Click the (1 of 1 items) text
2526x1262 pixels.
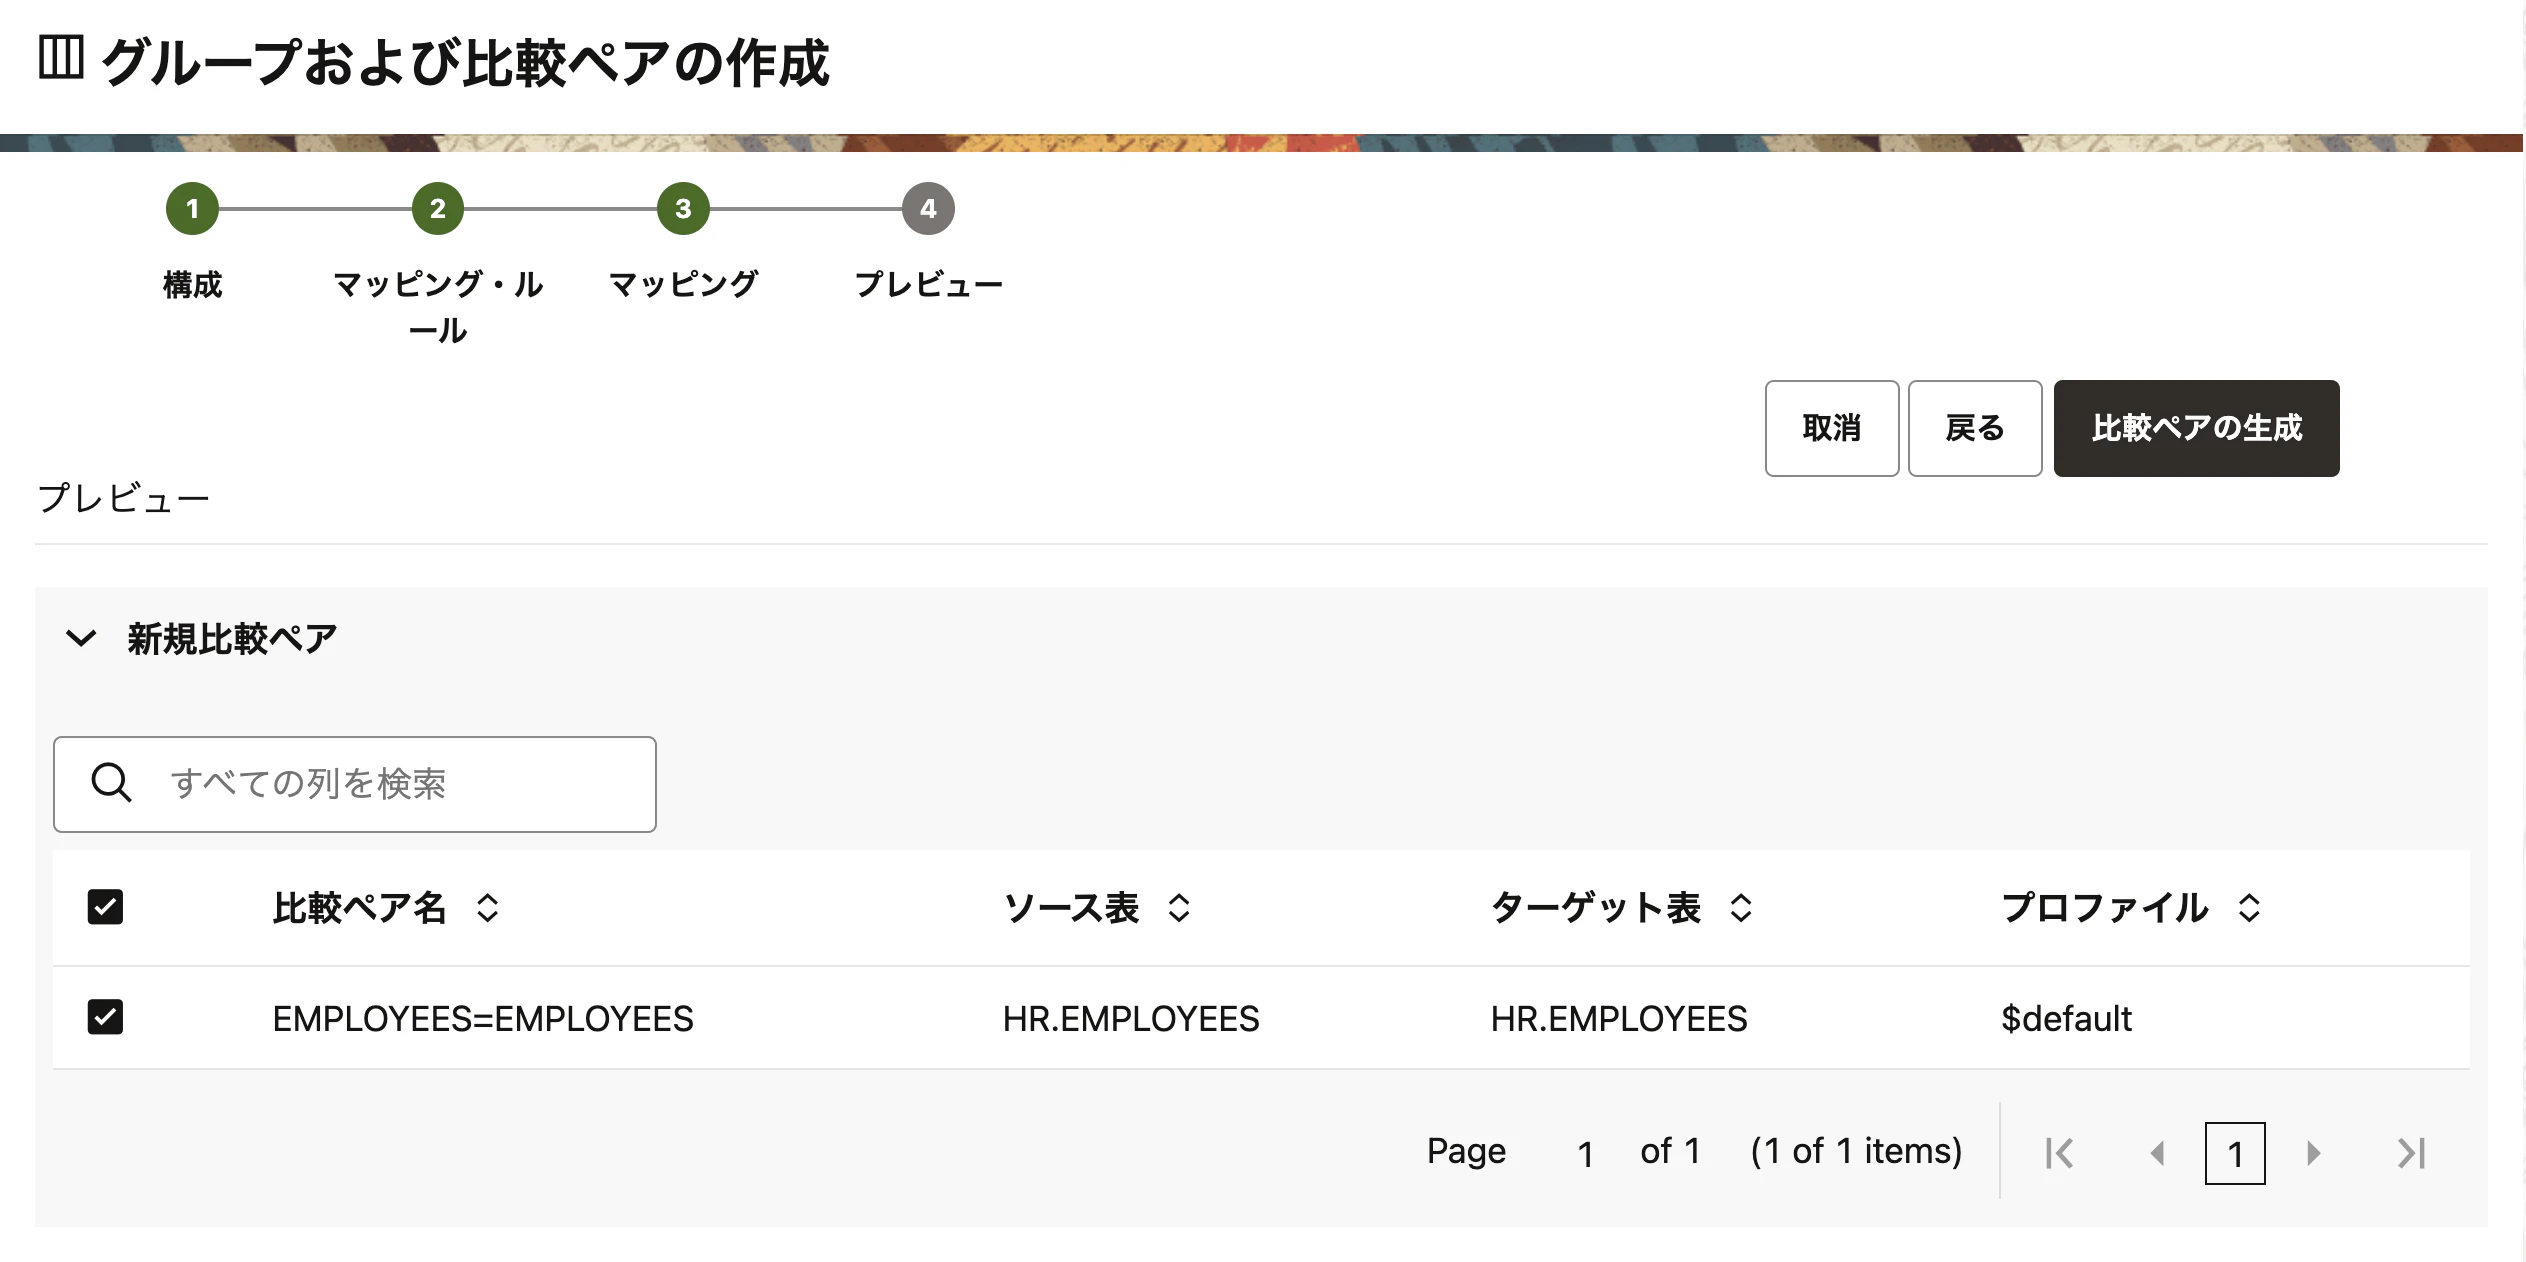coord(1856,1151)
